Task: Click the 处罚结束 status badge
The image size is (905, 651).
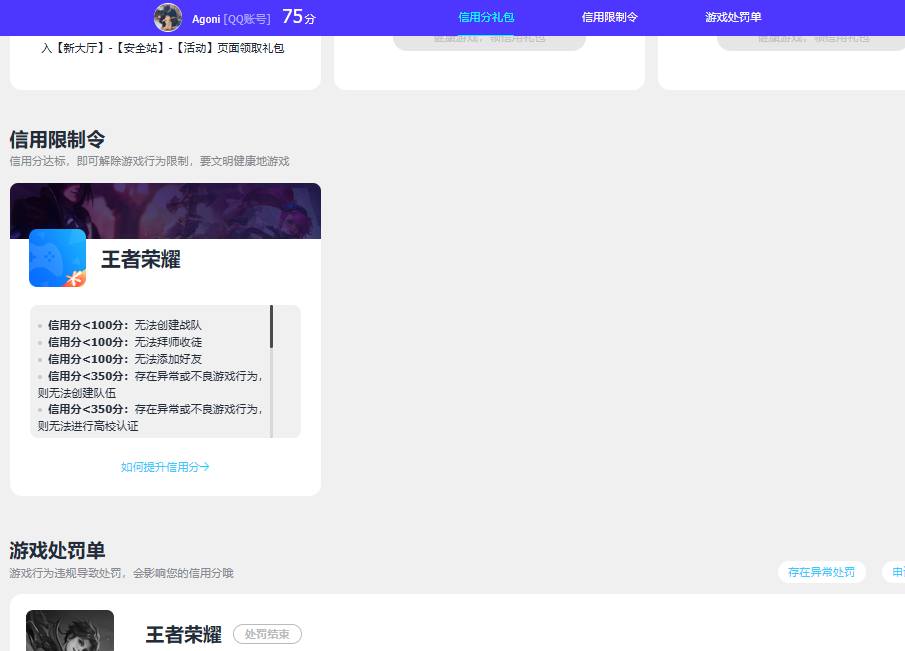Action: point(267,634)
